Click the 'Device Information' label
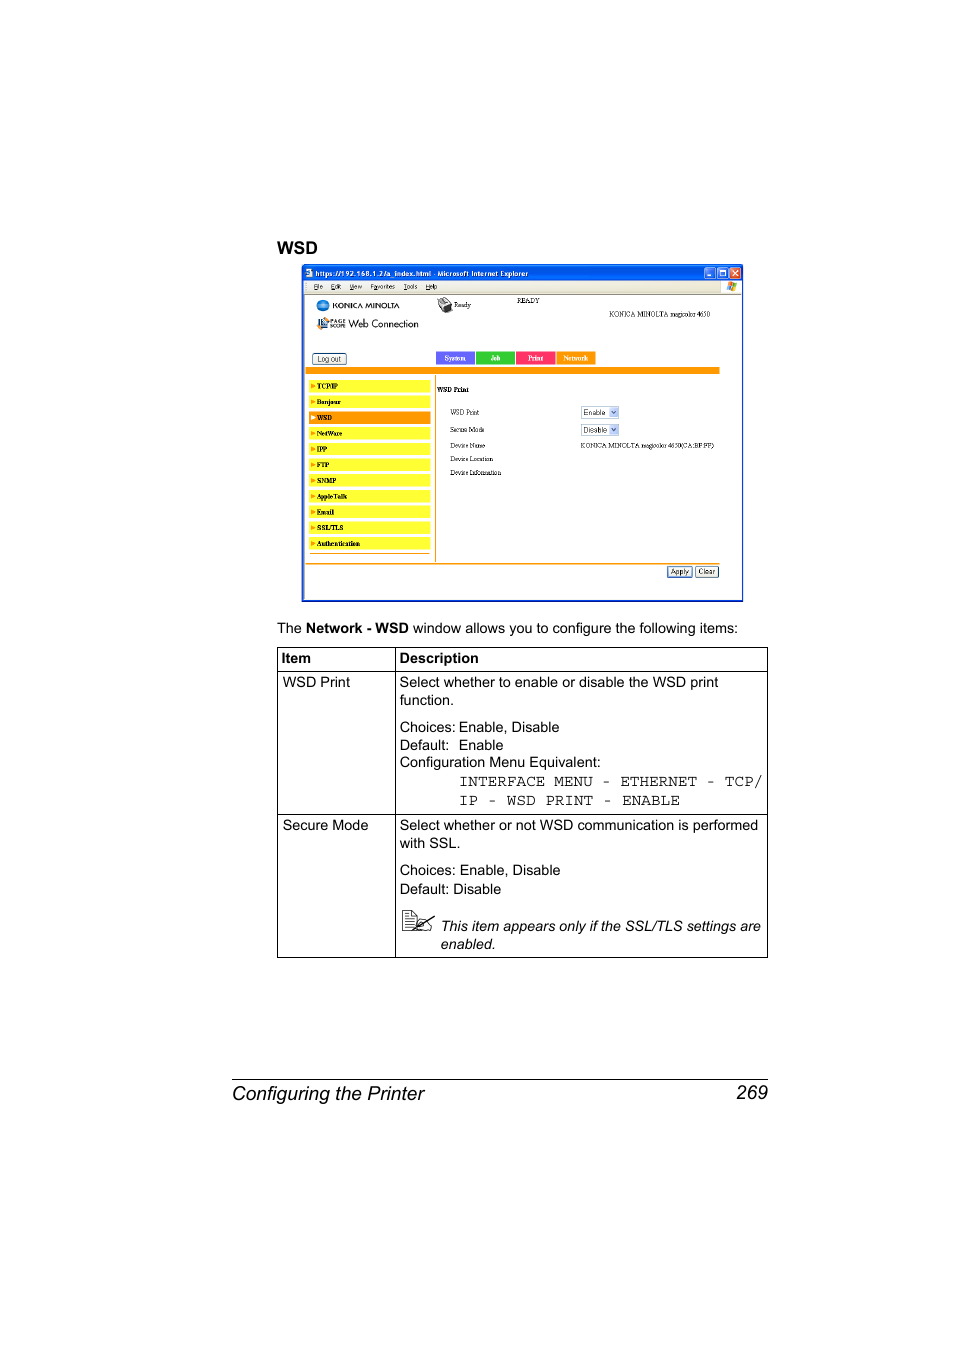Screen dimensions: 954x1350 point(476,473)
